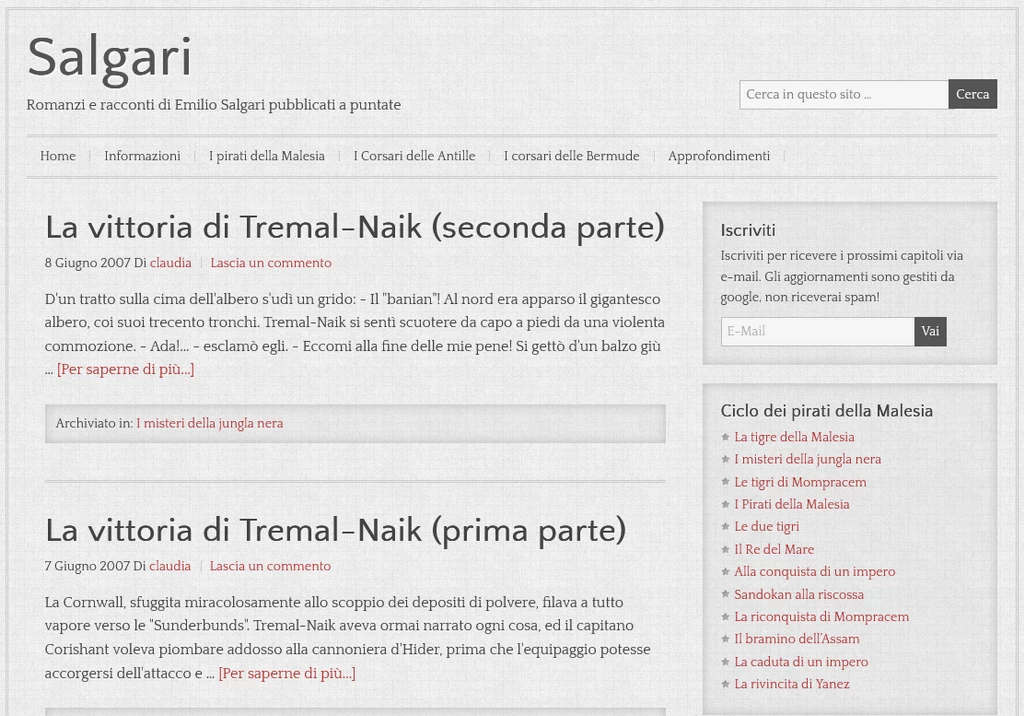Leave a comment on the prima parte post
This screenshot has width=1024, height=716.
click(270, 566)
